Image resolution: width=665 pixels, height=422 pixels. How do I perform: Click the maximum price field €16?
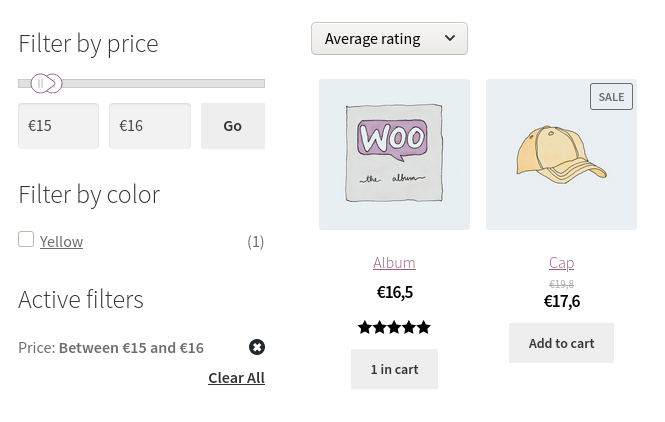[x=149, y=126]
